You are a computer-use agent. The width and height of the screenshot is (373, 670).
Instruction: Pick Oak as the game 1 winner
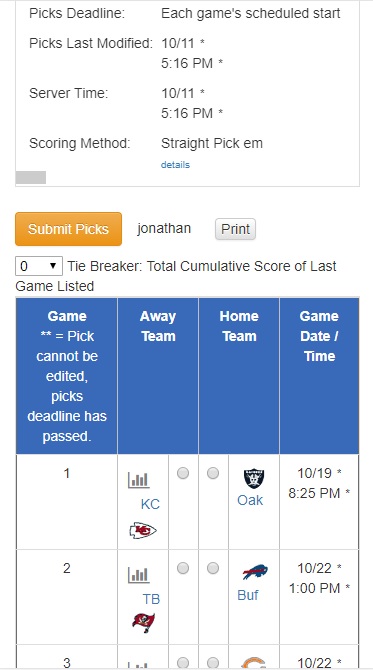[x=213, y=473]
